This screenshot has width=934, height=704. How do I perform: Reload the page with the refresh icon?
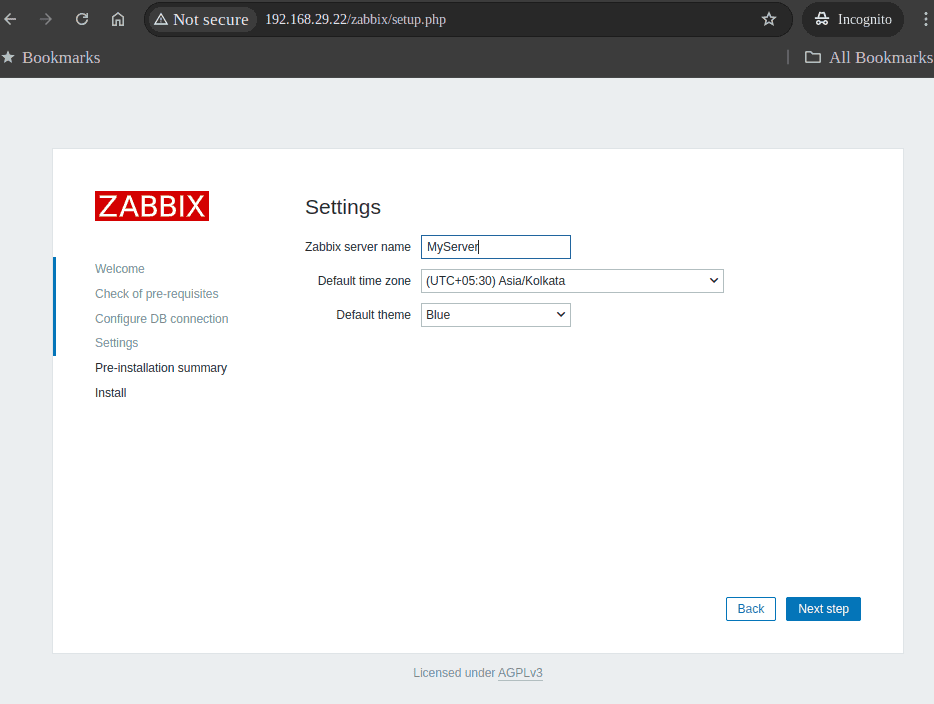pyautogui.click(x=82, y=19)
